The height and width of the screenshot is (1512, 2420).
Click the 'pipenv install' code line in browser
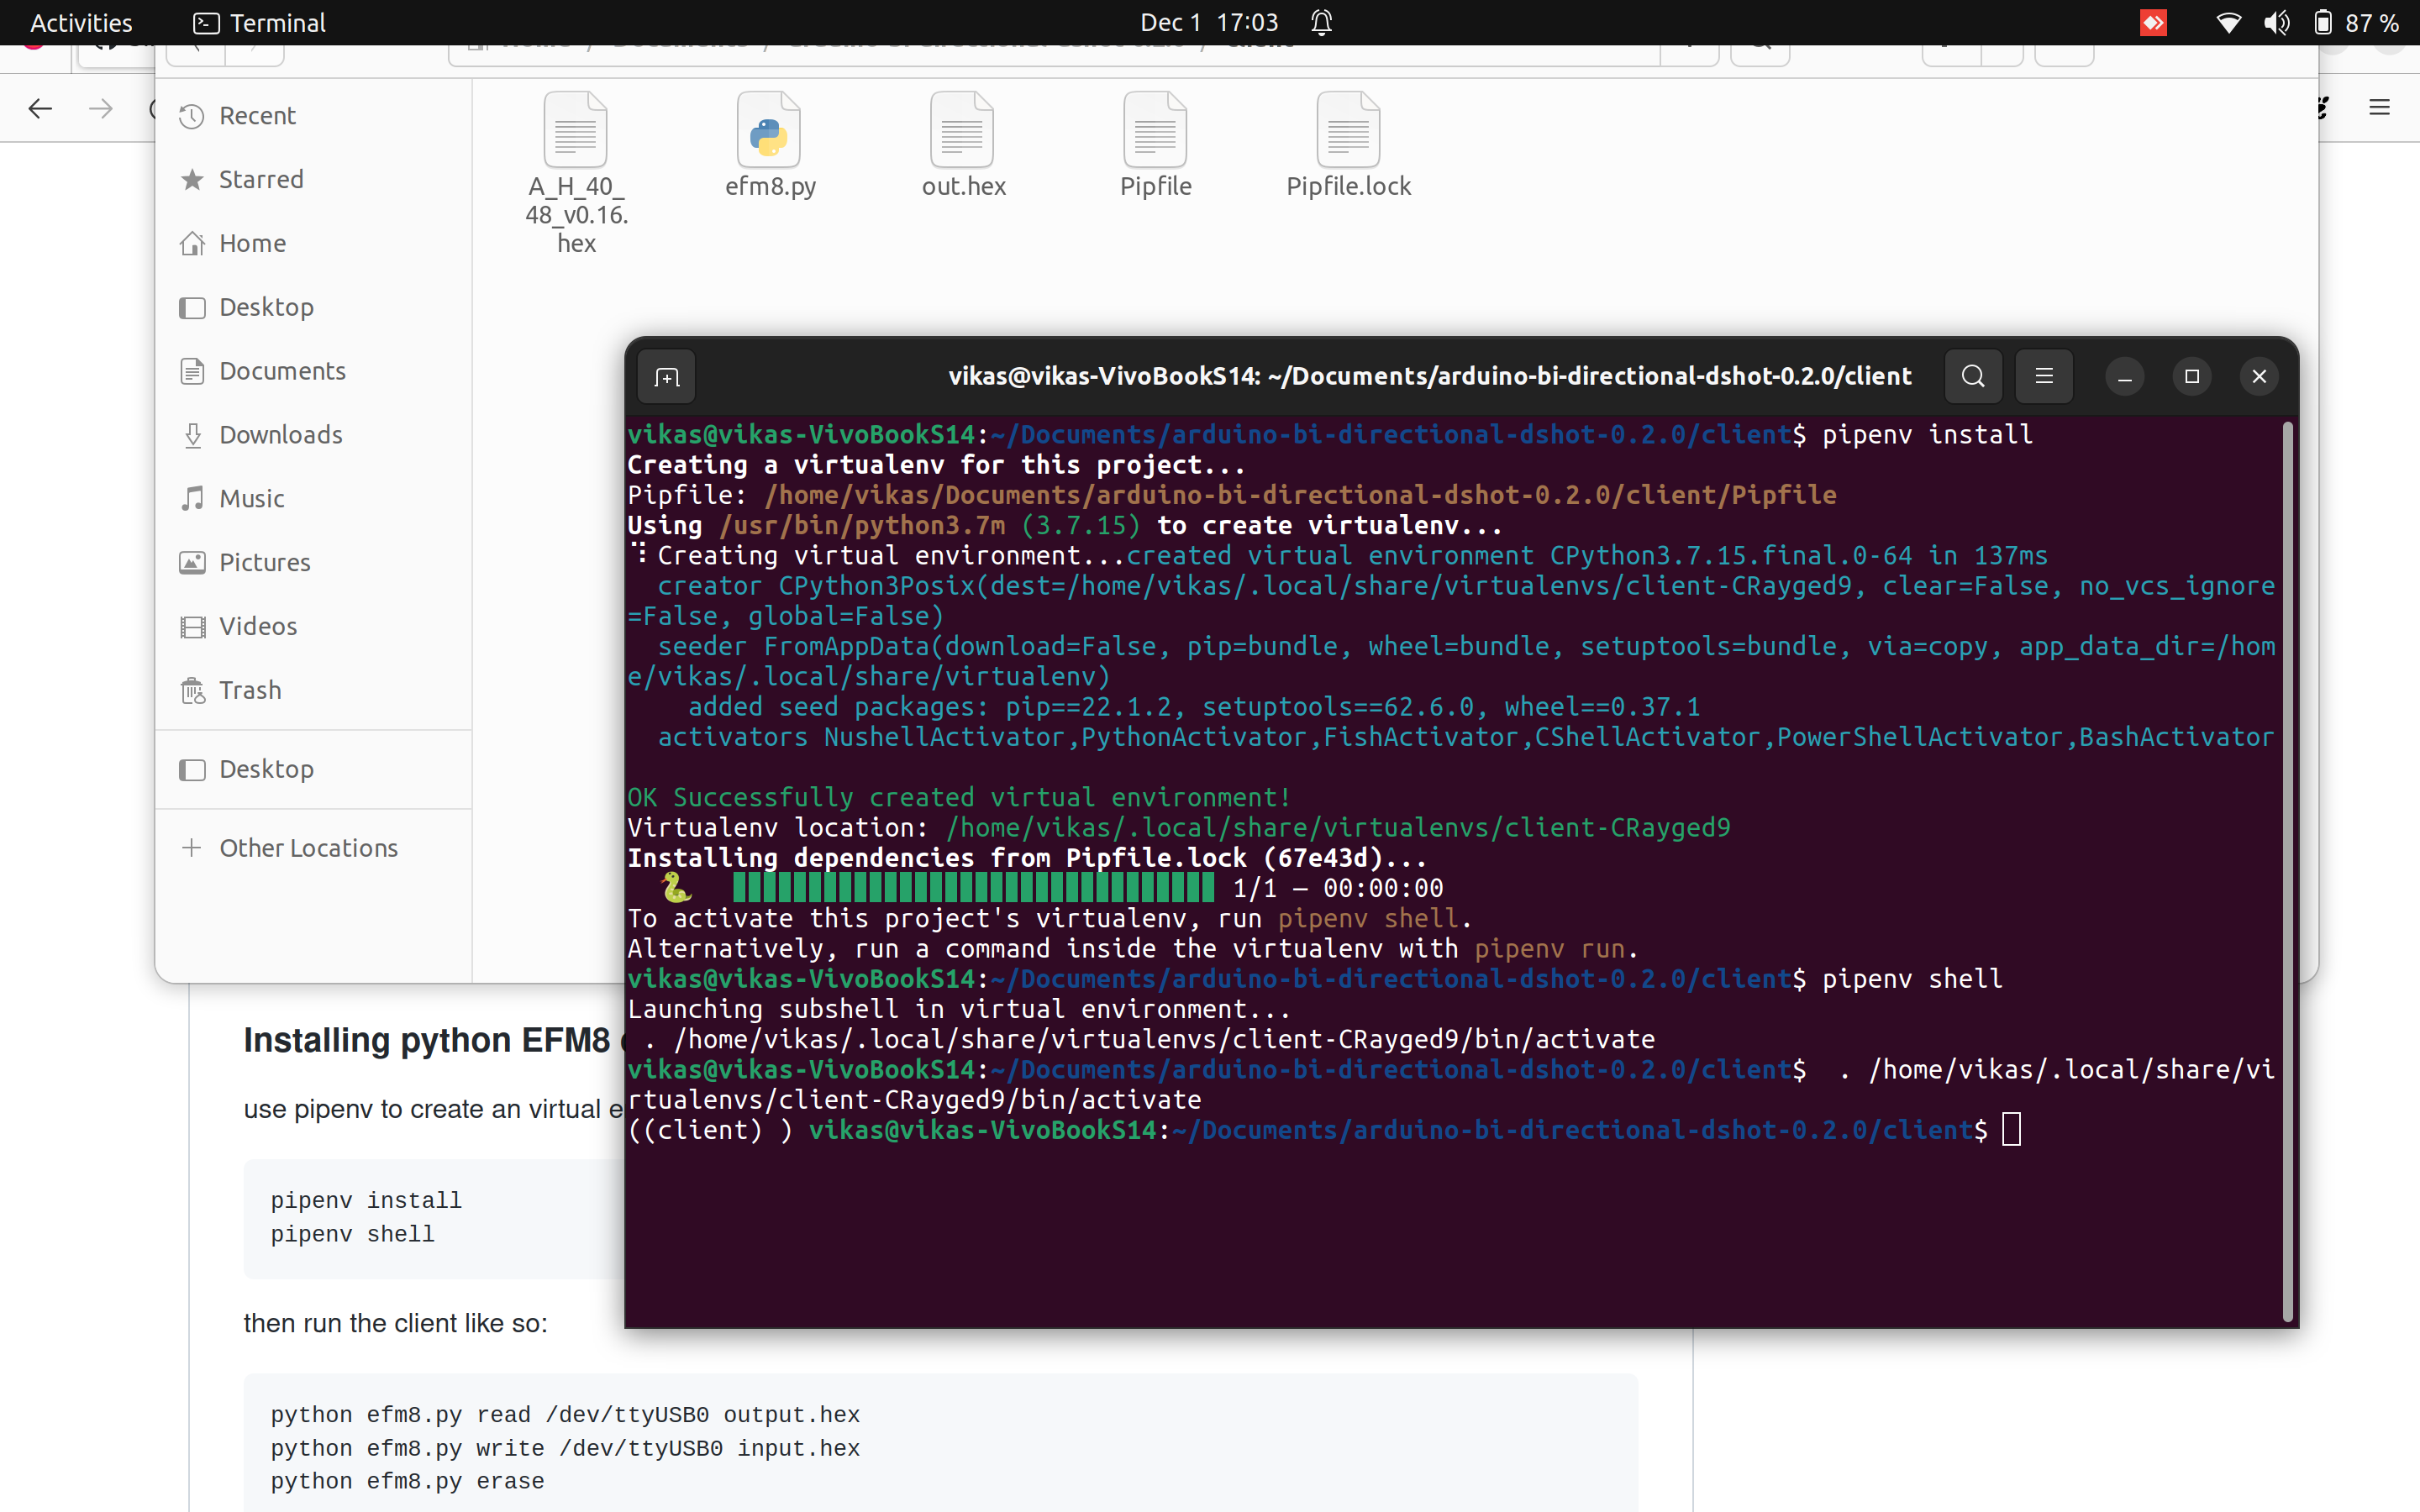click(x=366, y=1200)
